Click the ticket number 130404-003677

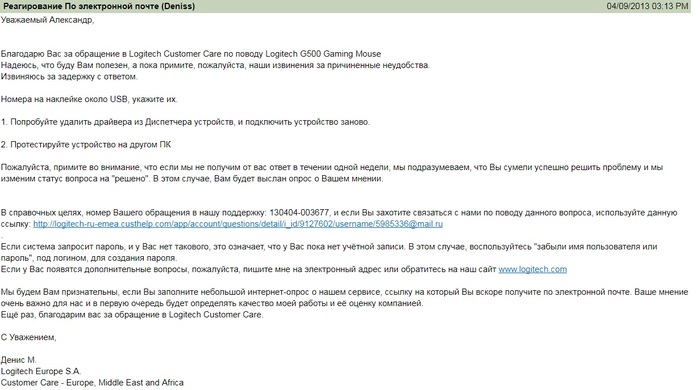[299, 213]
